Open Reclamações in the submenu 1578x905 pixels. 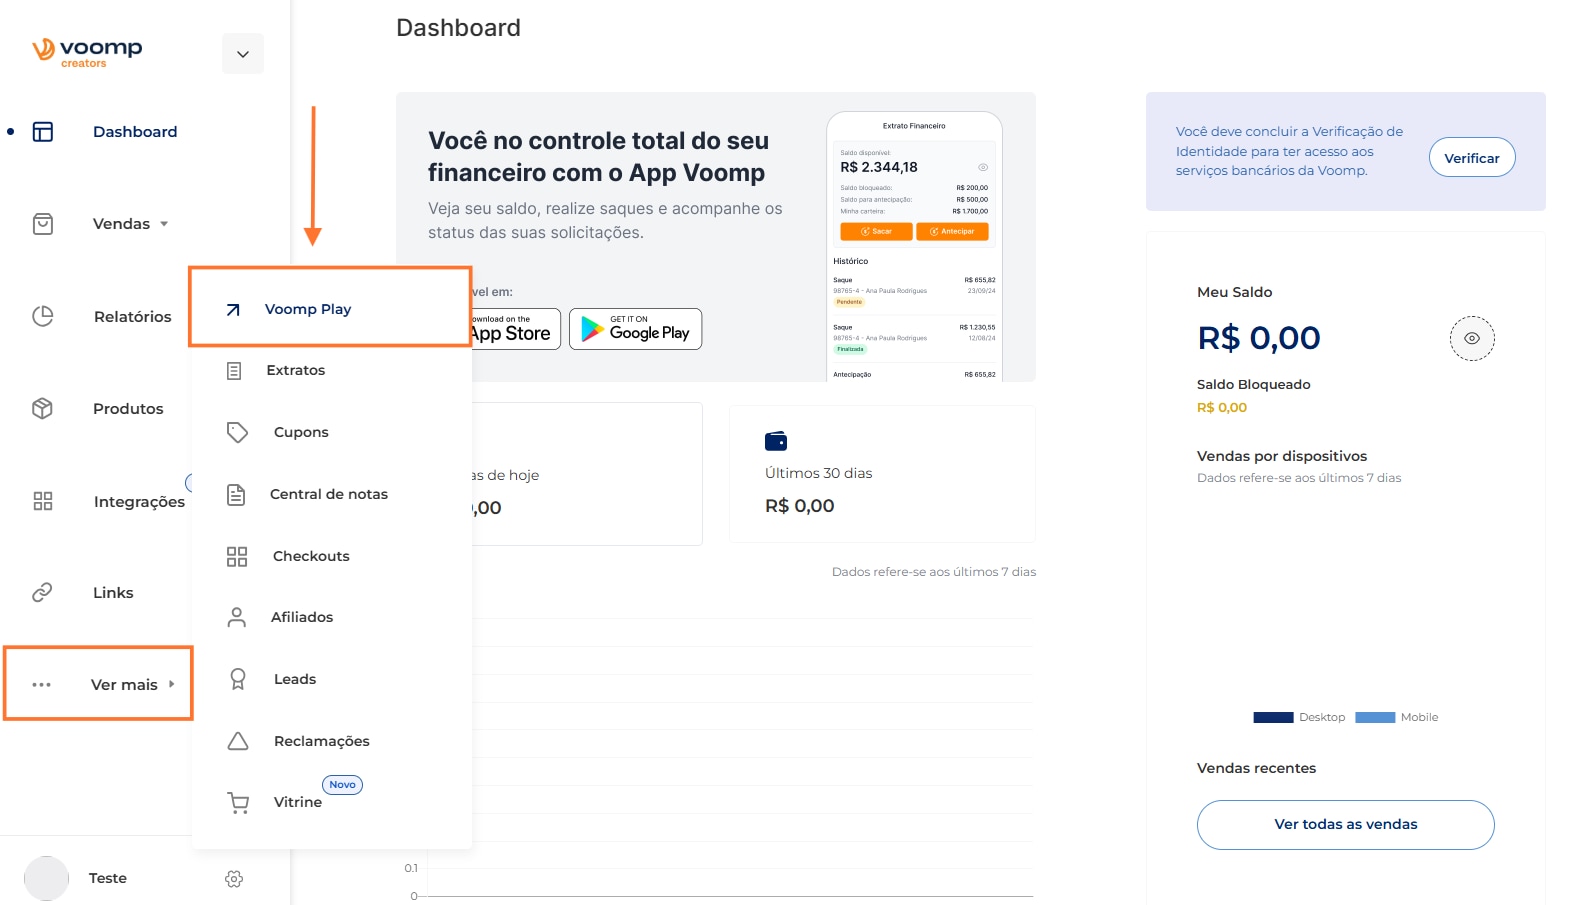pos(322,741)
